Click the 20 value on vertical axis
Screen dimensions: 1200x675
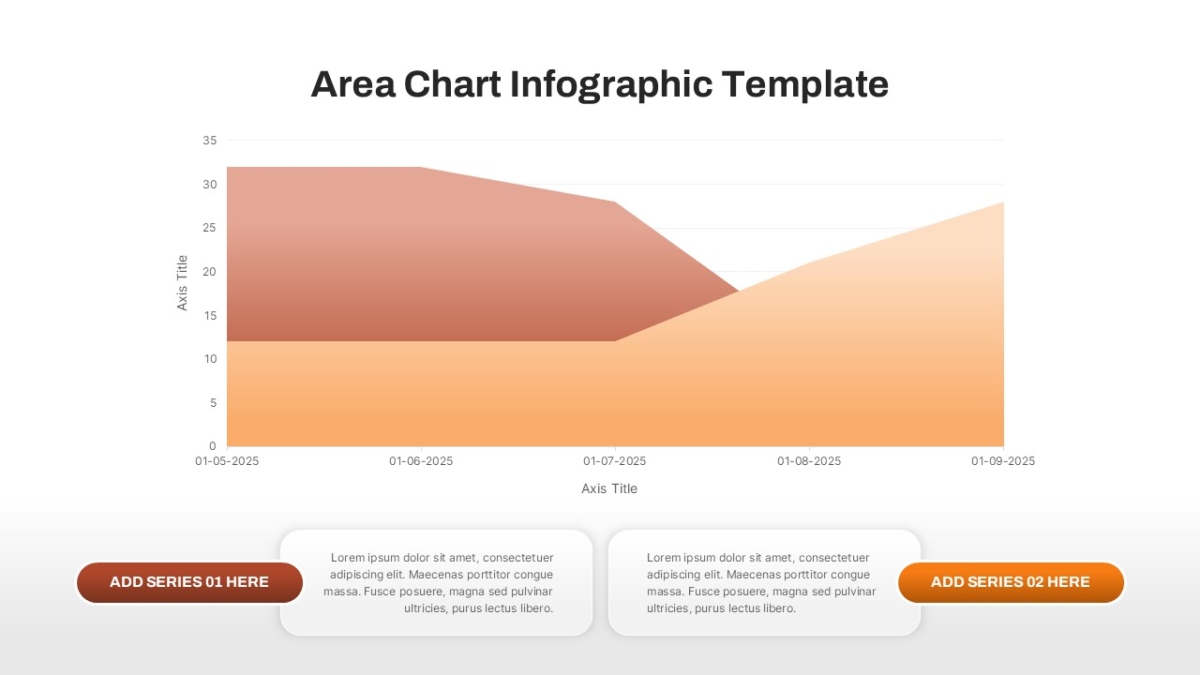(209, 272)
